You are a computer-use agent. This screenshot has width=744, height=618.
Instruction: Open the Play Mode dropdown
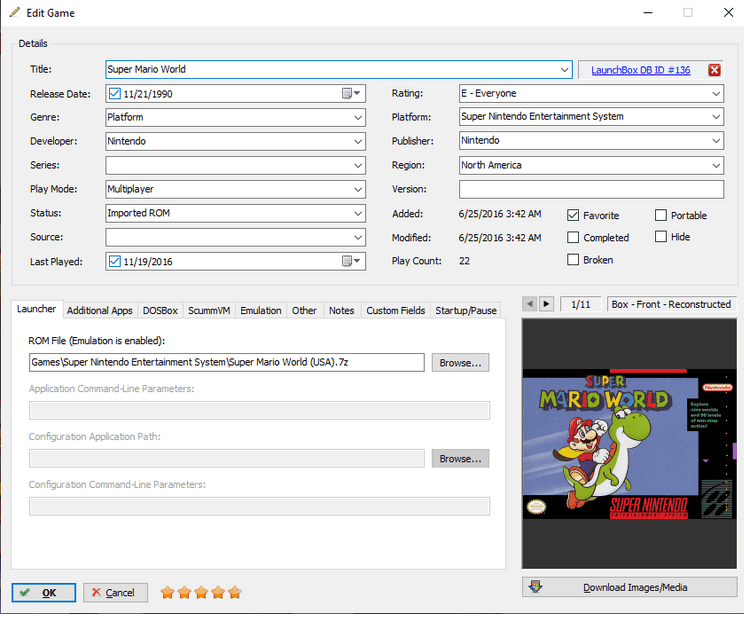pyautogui.click(x=358, y=189)
